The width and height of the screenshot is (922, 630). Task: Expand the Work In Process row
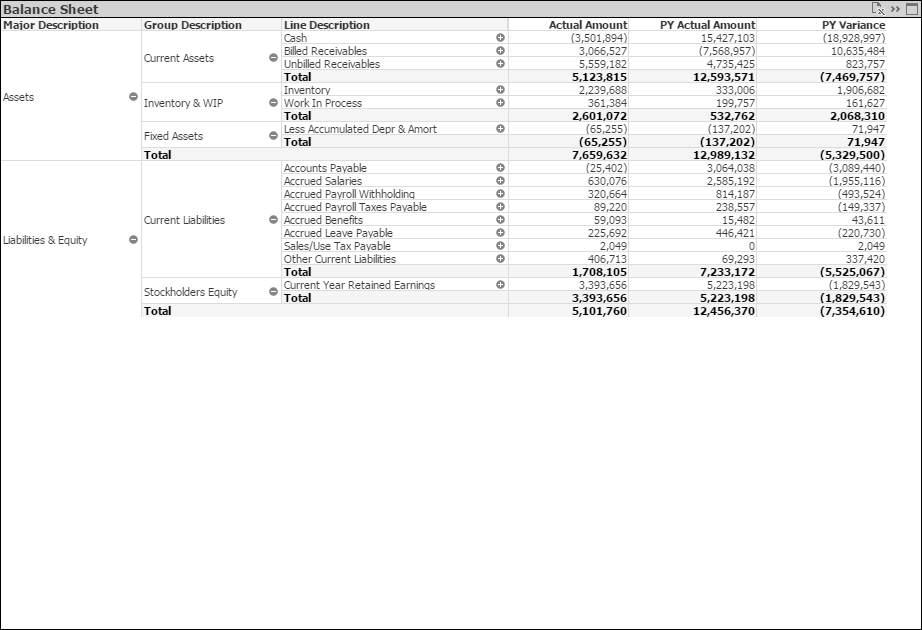pyautogui.click(x=500, y=103)
